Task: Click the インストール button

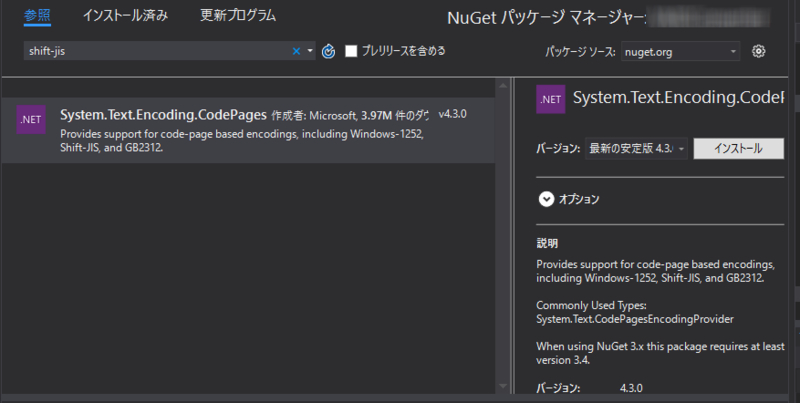Action: point(738,148)
